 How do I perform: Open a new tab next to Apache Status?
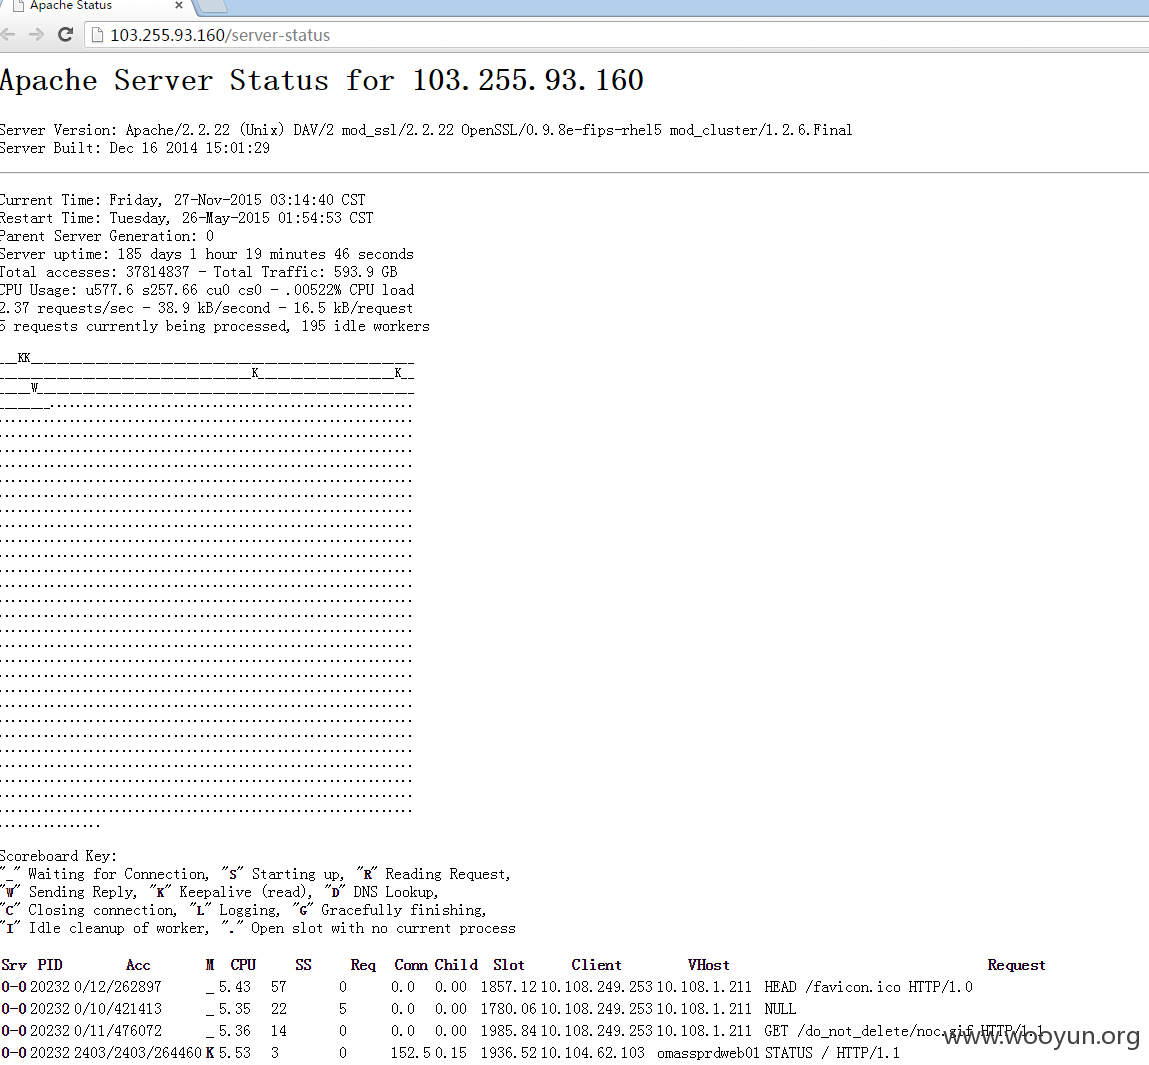213,6
